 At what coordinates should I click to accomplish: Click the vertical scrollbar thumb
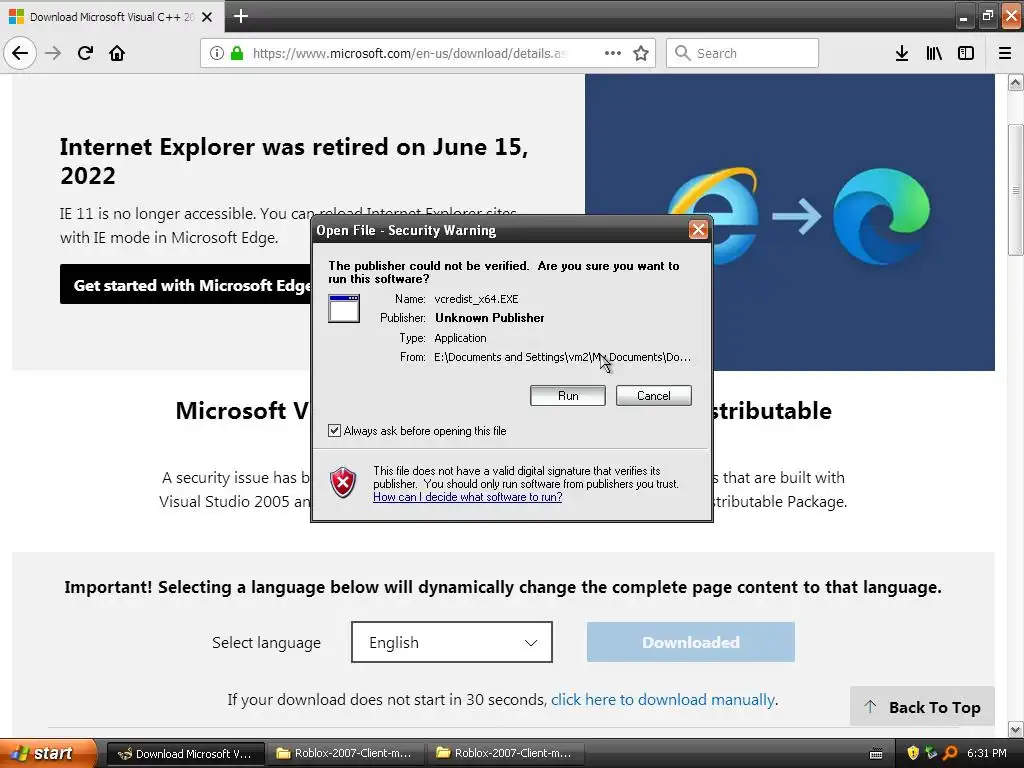1016,189
